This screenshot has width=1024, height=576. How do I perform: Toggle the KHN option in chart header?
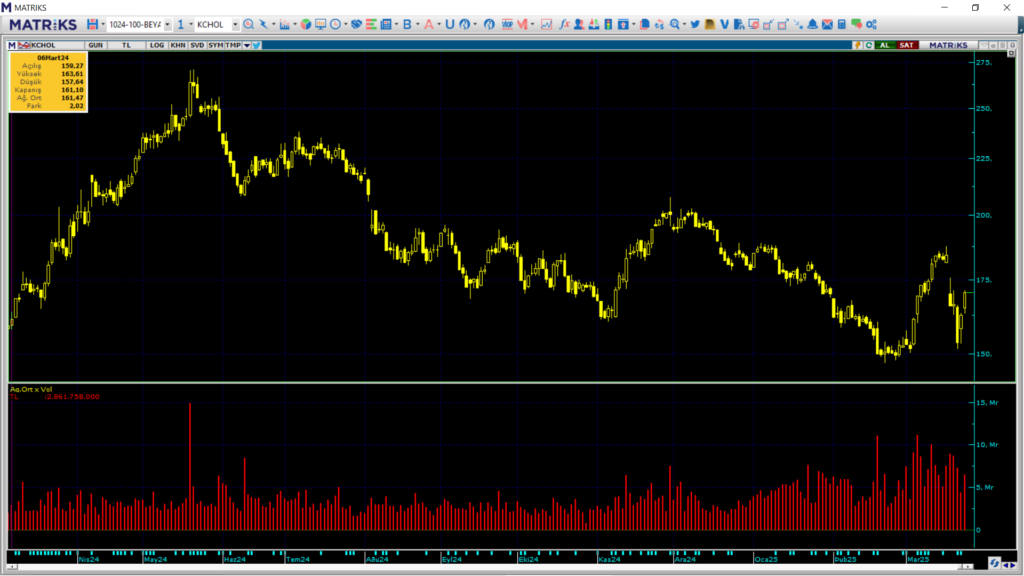tap(177, 45)
